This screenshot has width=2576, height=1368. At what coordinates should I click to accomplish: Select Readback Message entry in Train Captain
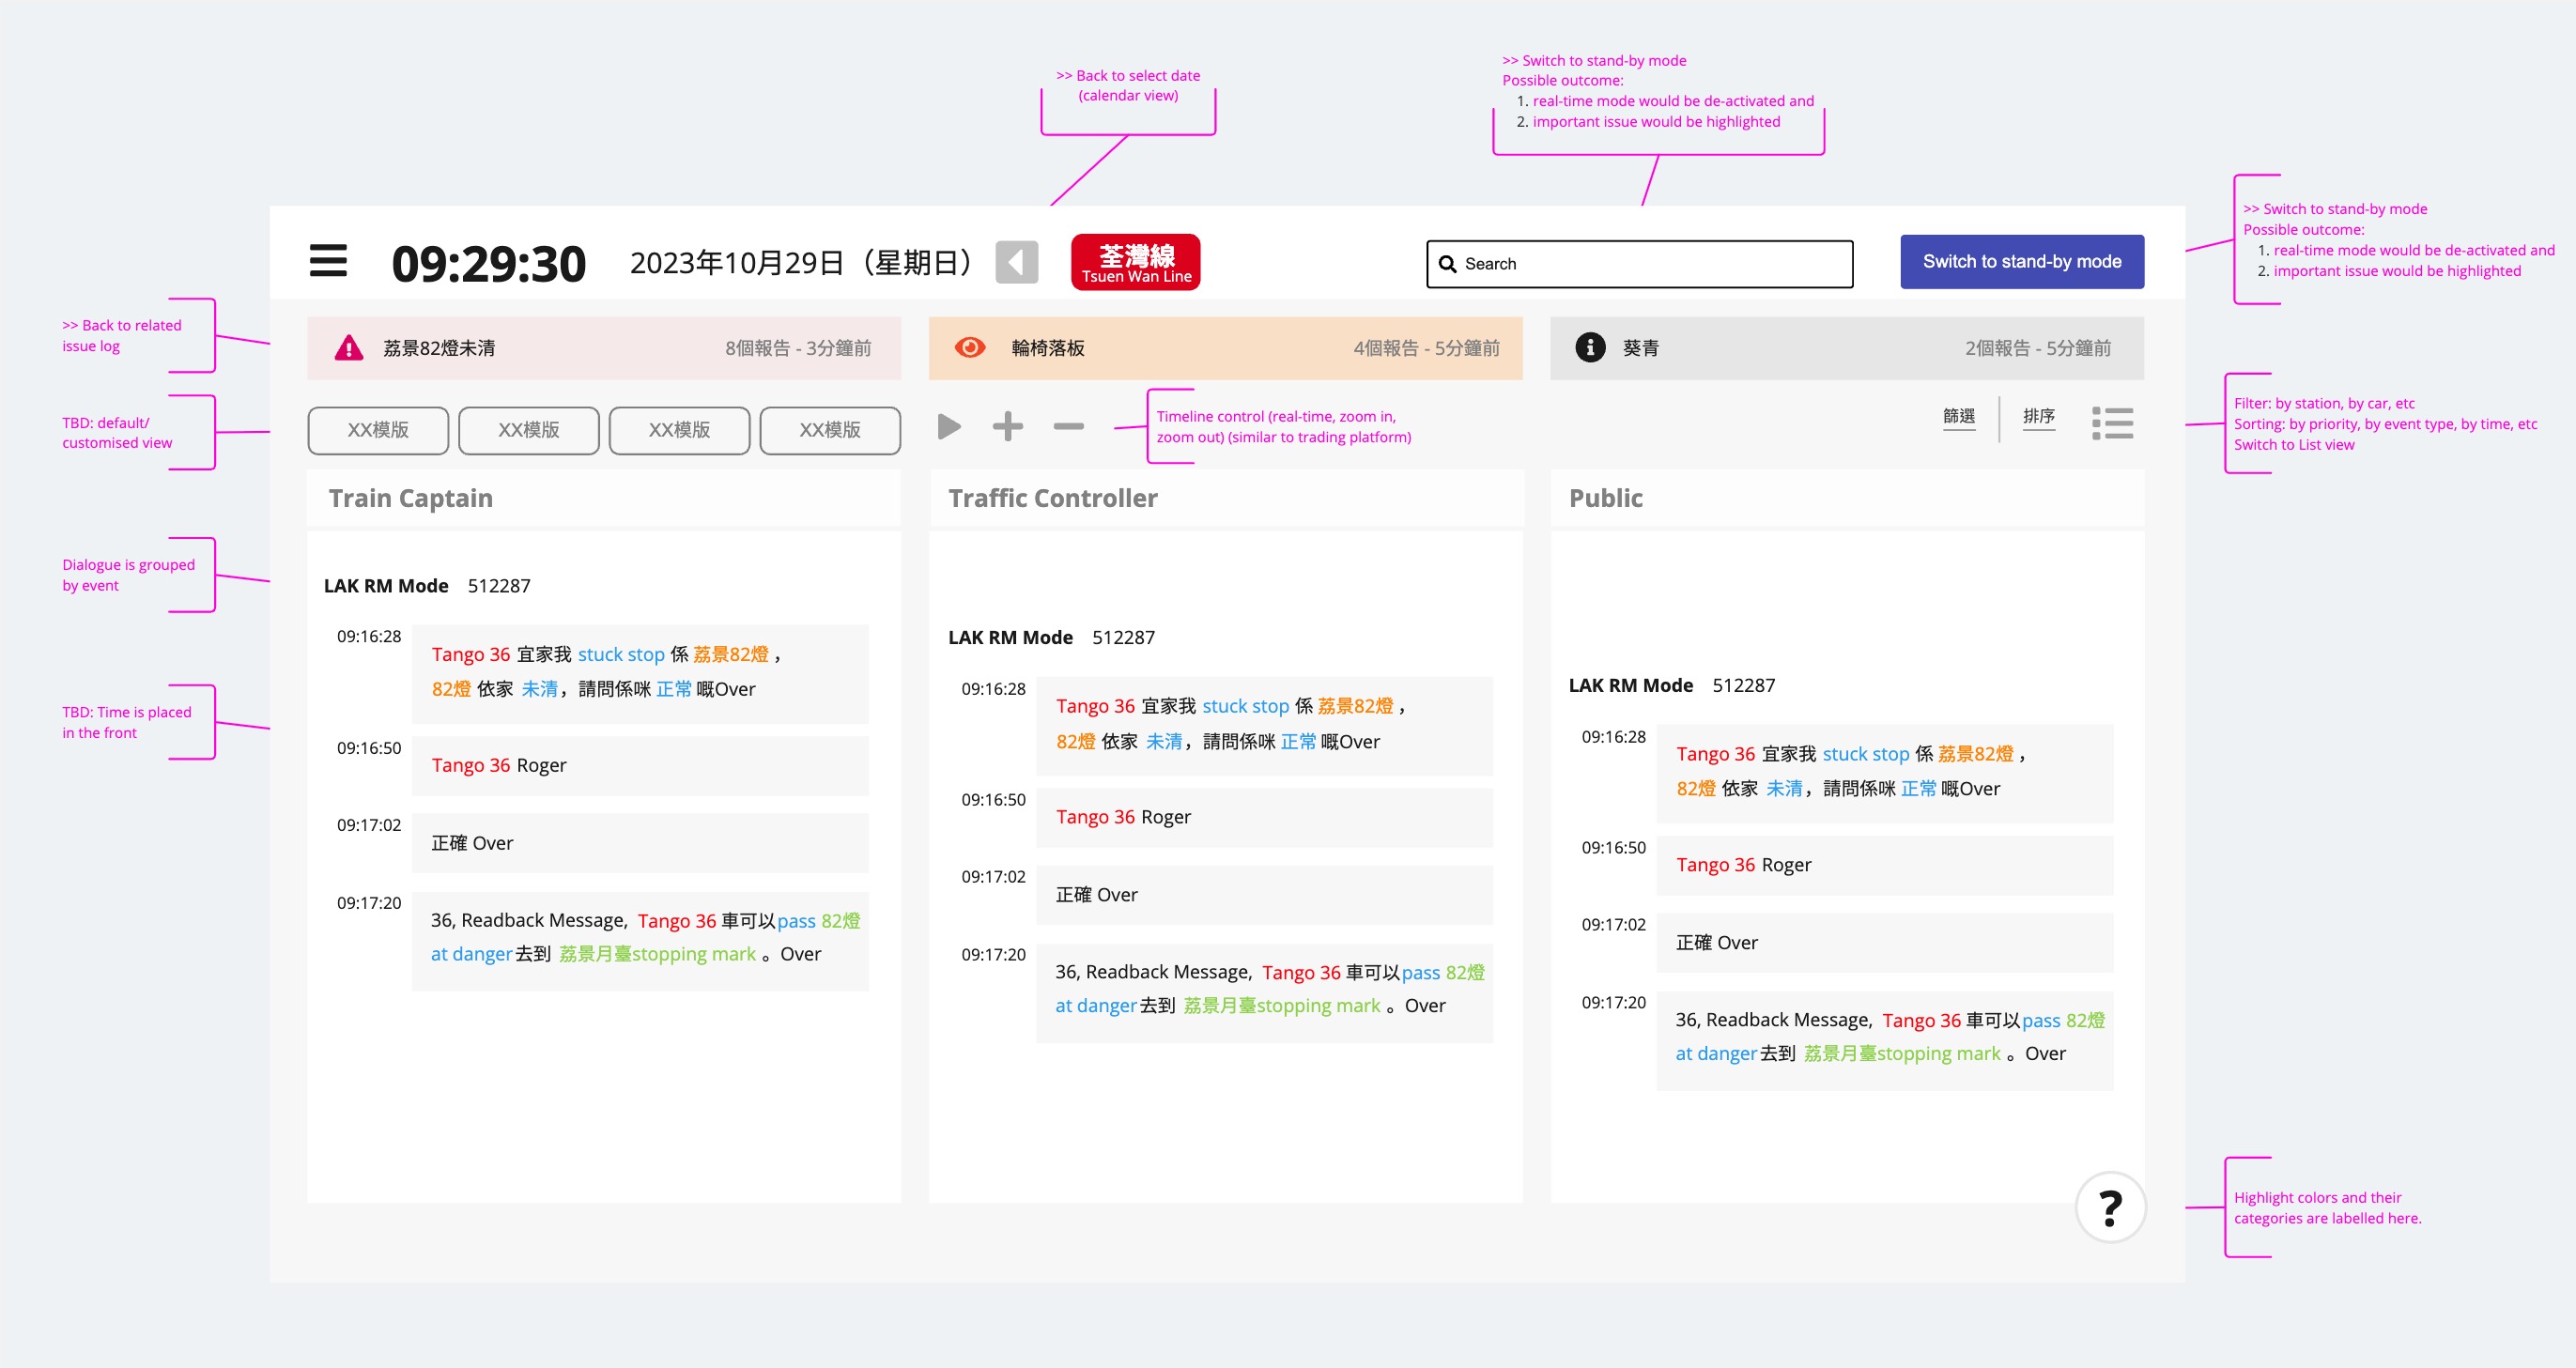coord(640,941)
